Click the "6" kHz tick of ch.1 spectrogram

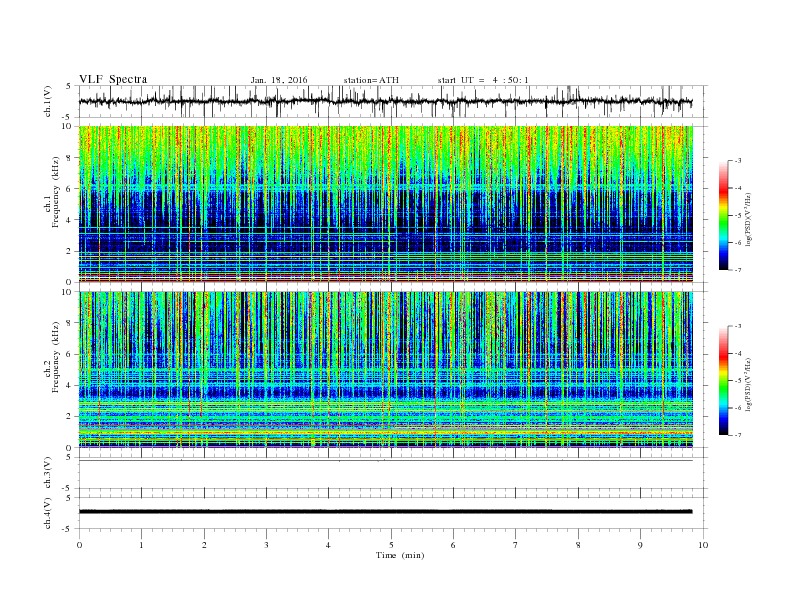click(x=69, y=189)
